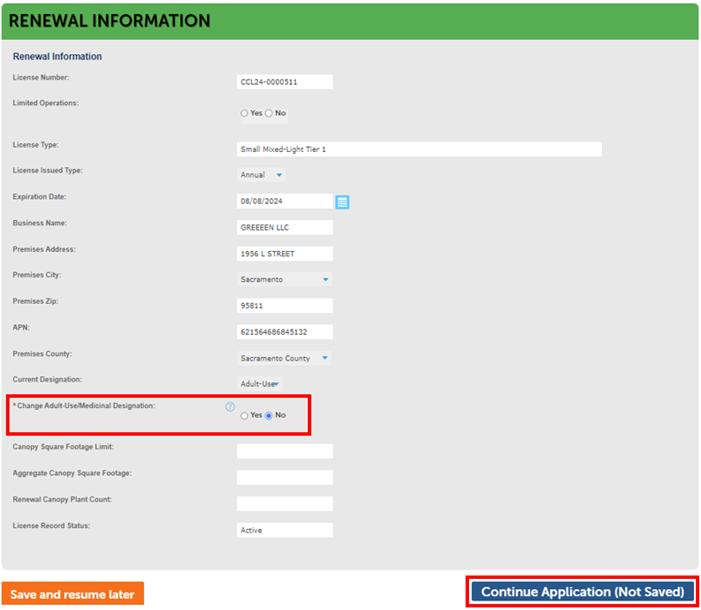Click into the Premises Address field

284,253
